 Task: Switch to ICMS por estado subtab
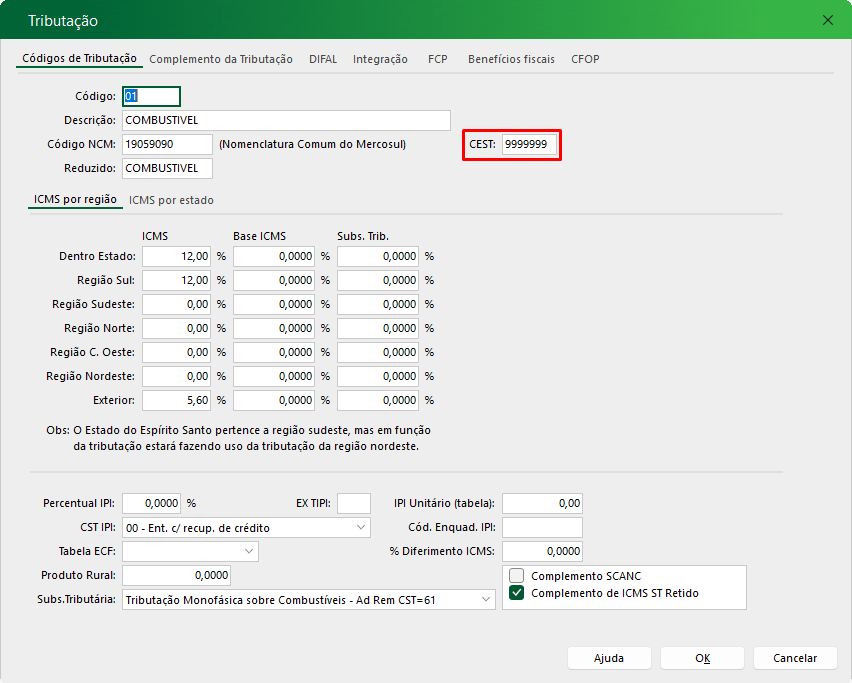[x=171, y=200]
